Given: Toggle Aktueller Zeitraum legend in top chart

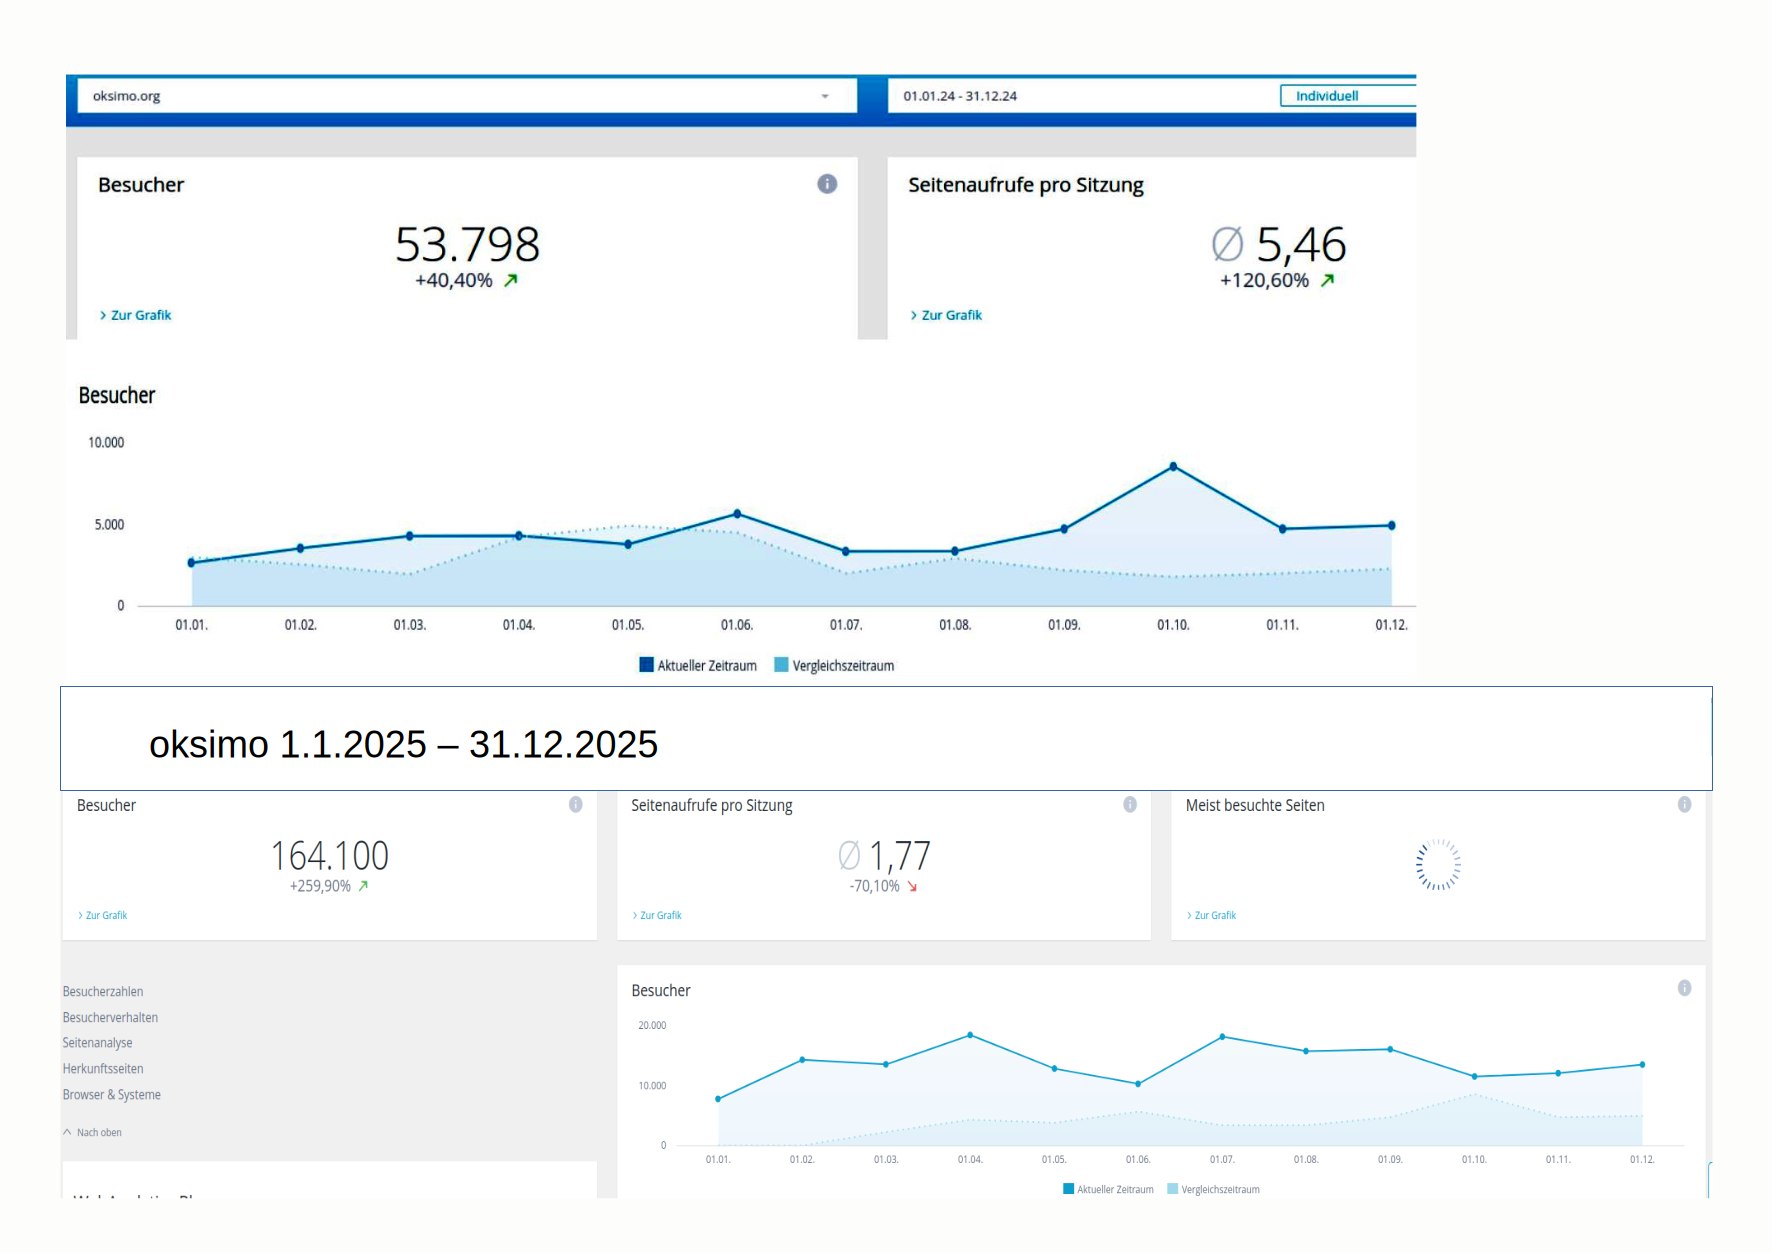Looking at the screenshot, I should click(698, 666).
